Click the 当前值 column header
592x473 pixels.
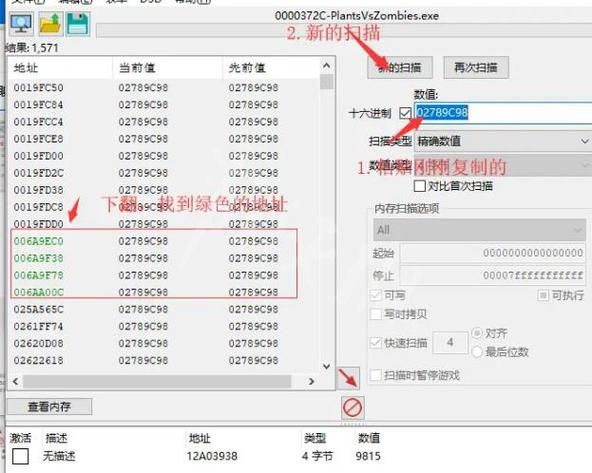click(167, 68)
